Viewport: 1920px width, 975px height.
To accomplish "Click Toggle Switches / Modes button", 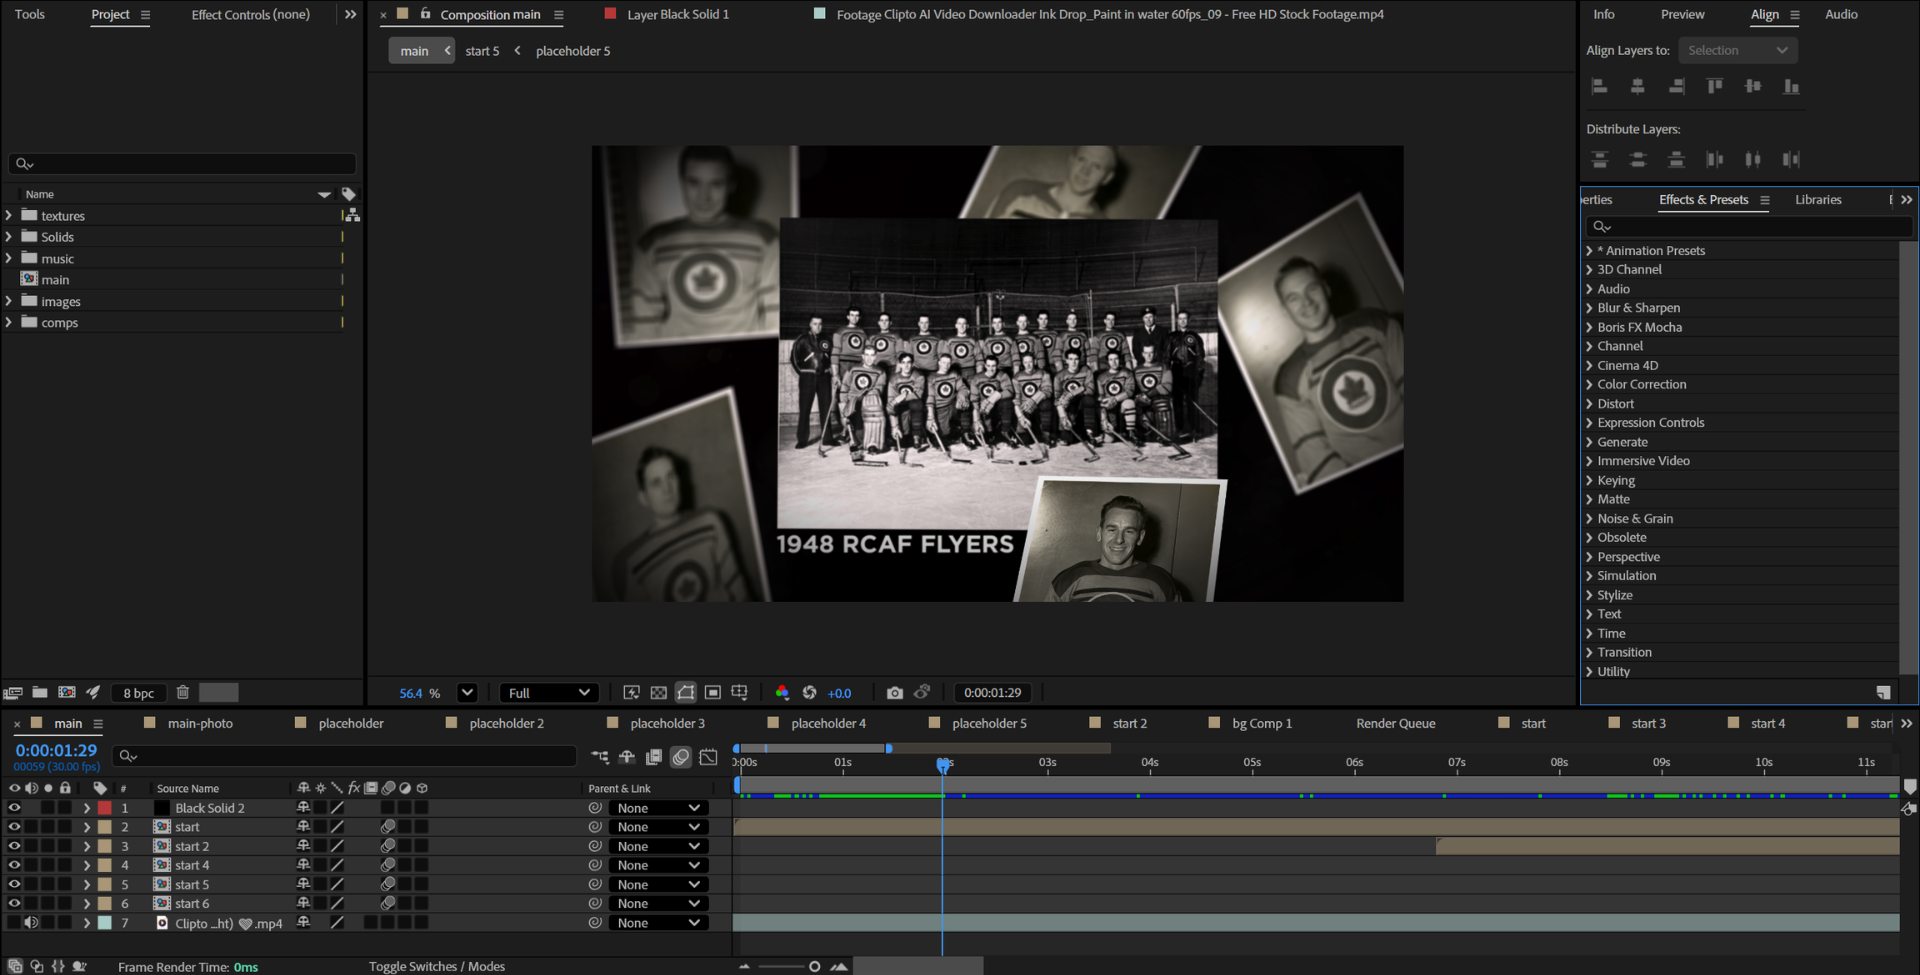I will (x=437, y=966).
